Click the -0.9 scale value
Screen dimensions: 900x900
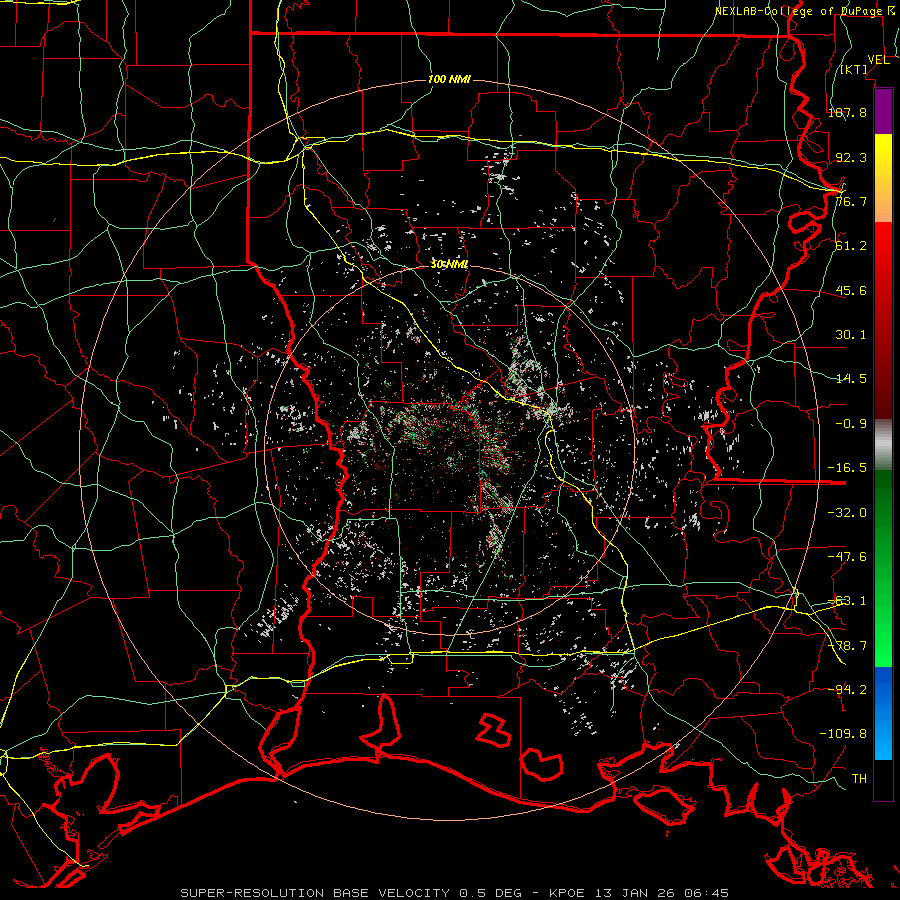coord(851,424)
